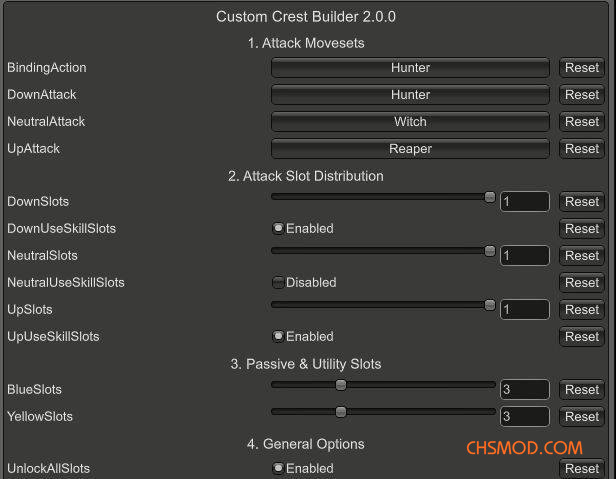Open the NeutralAttack Witch dropdown
Screen dimensions: 616x479
[x=410, y=122]
